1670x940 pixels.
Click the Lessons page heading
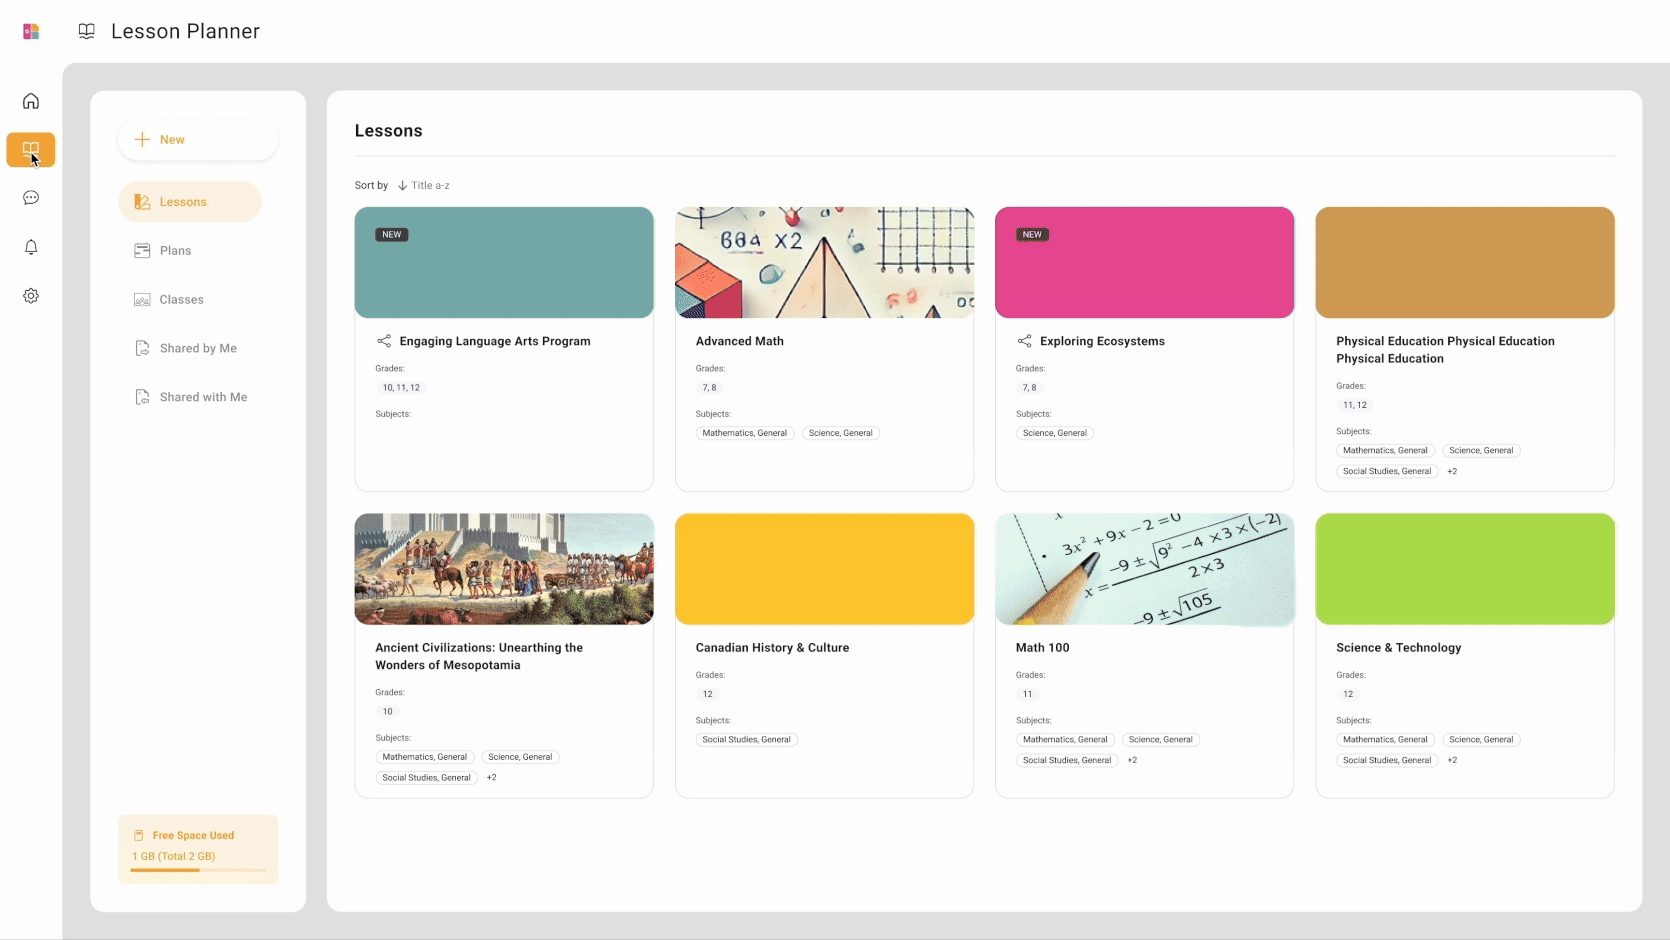pos(388,131)
